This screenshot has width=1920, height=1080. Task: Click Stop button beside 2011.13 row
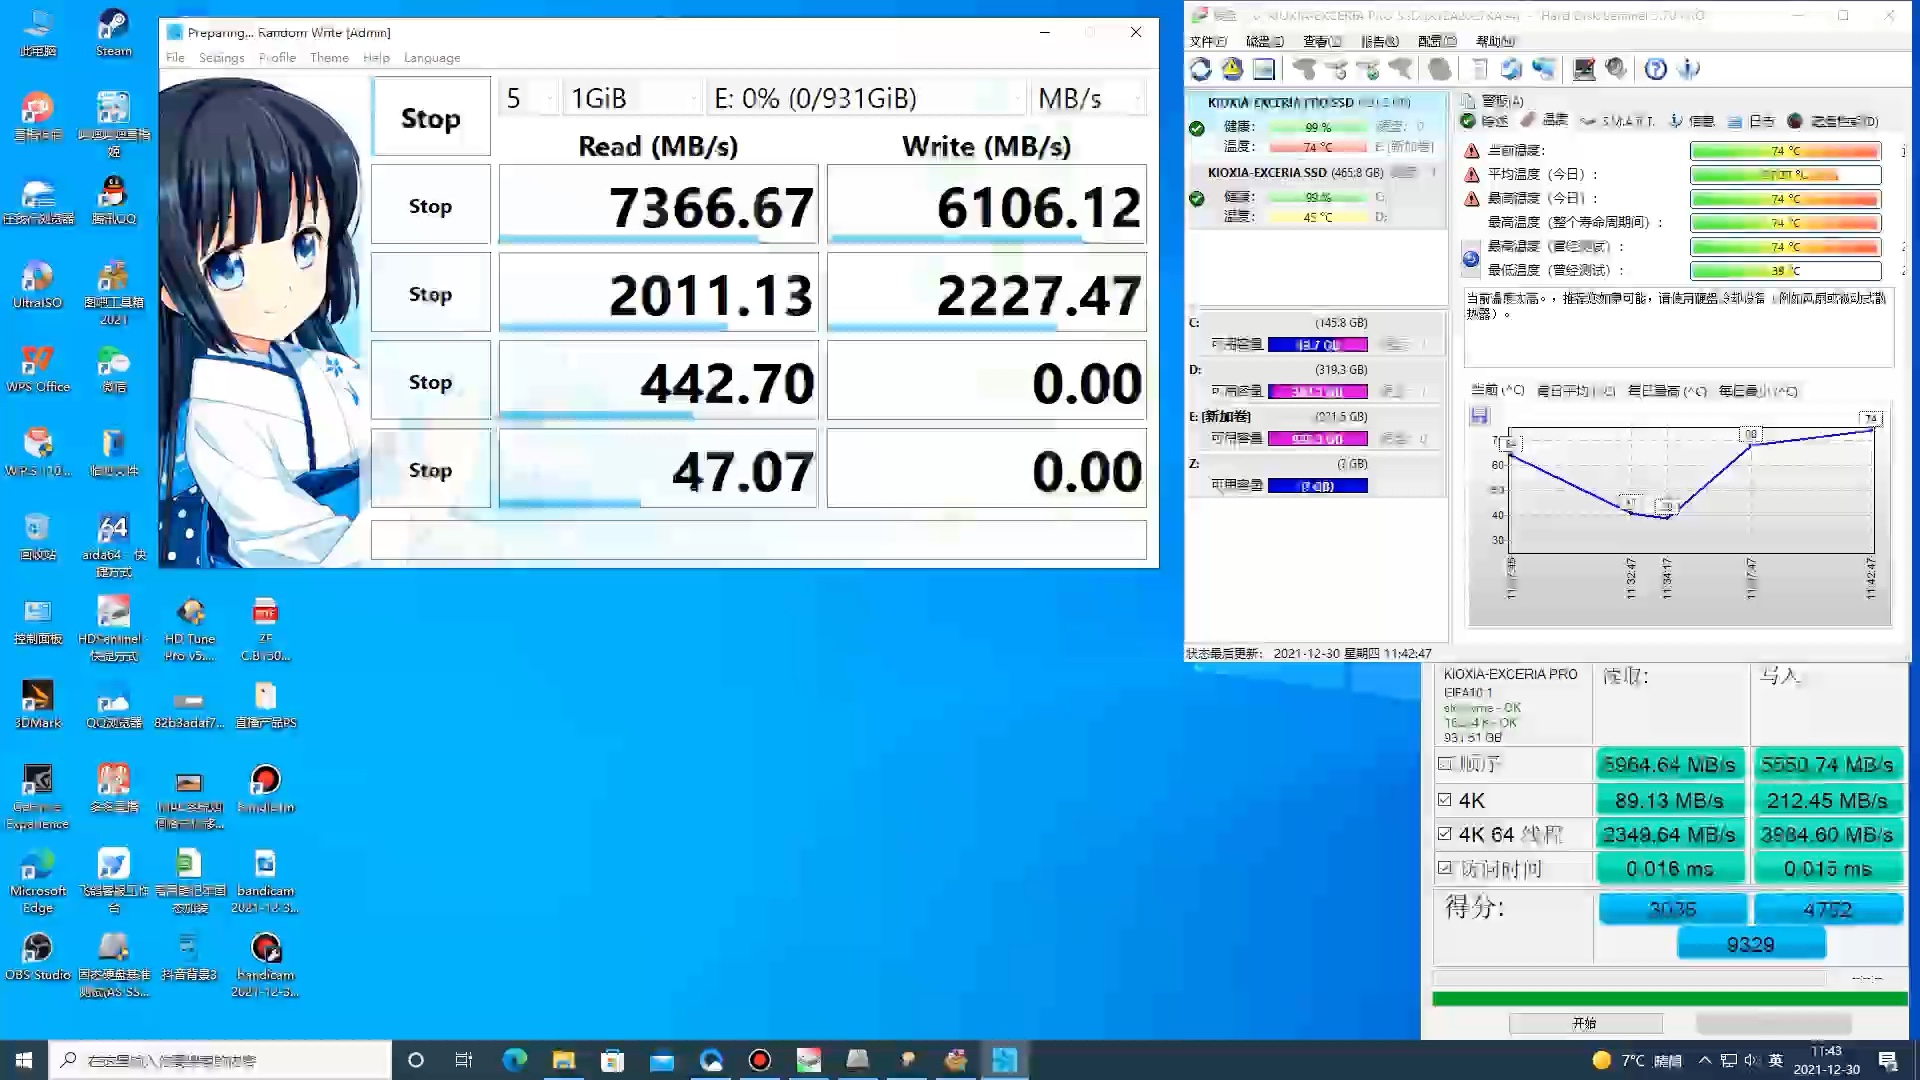tap(430, 293)
